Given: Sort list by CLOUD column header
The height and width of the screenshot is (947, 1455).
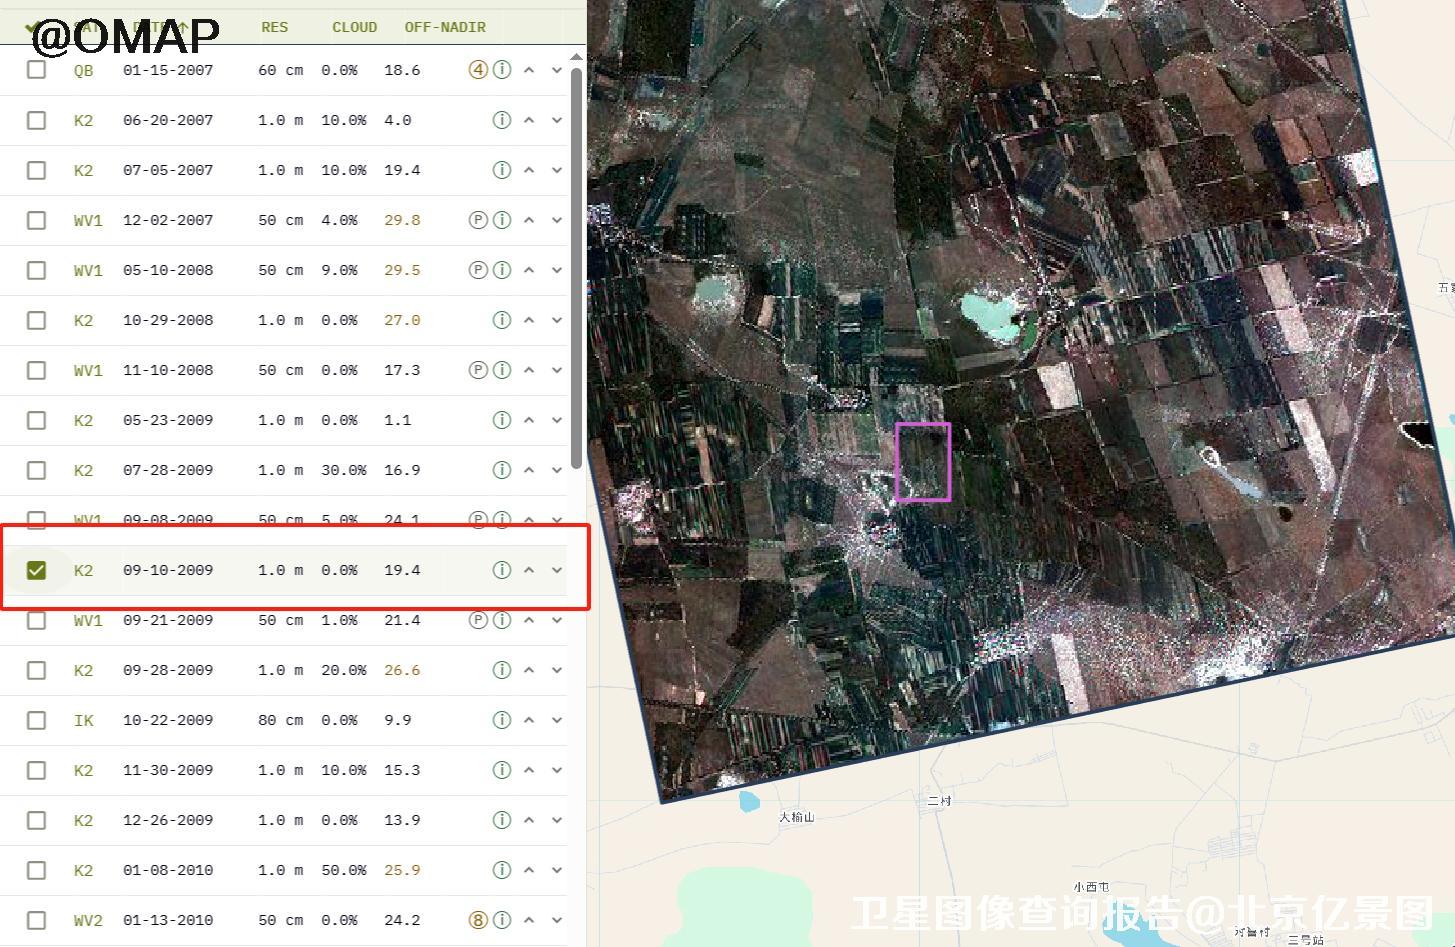Looking at the screenshot, I should pyautogui.click(x=354, y=27).
